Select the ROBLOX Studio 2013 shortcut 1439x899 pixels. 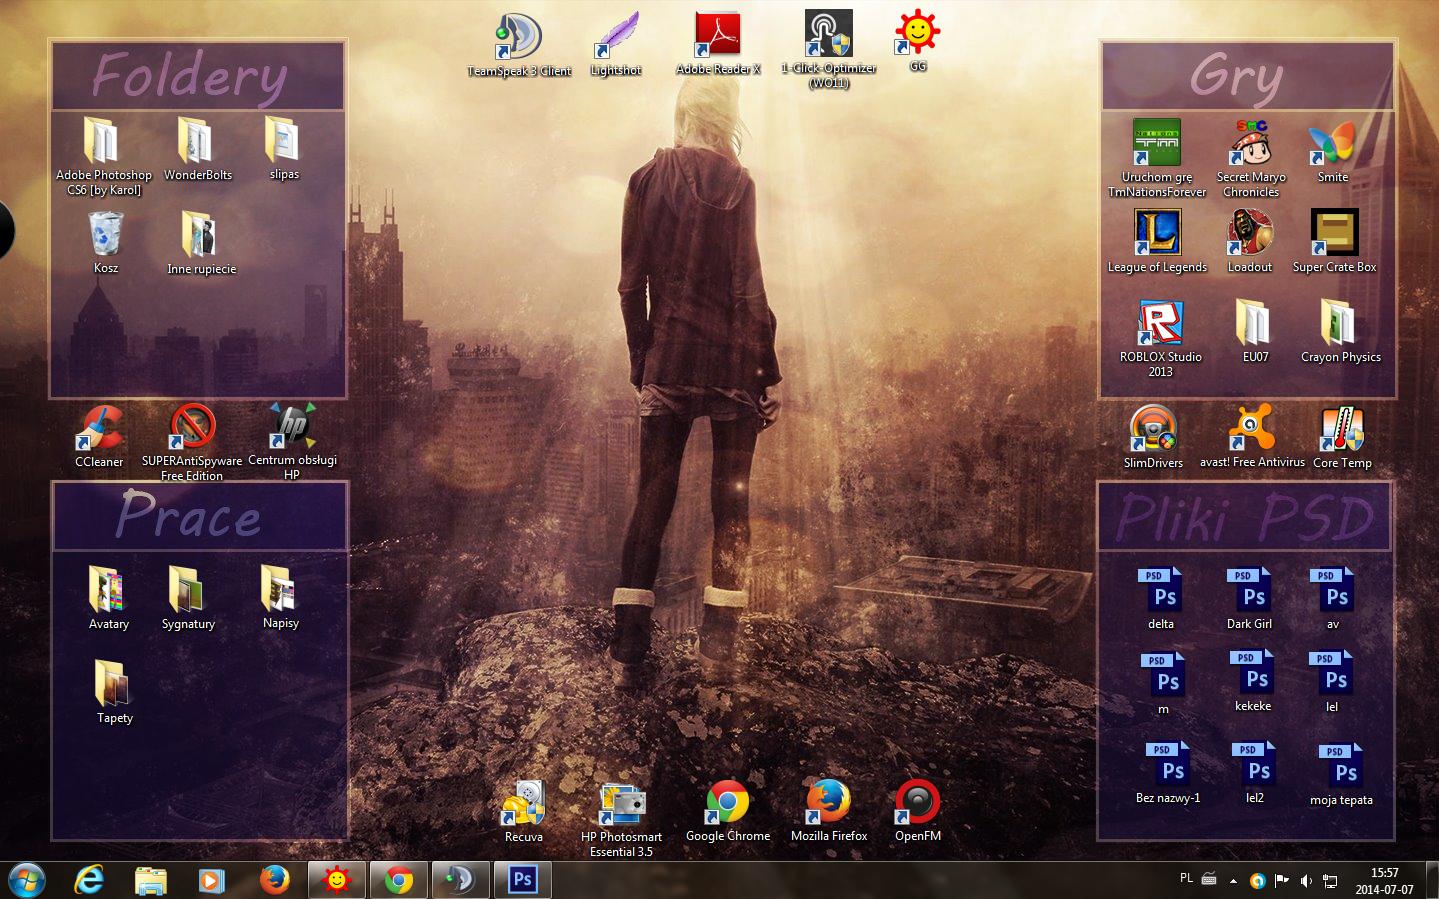(x=1160, y=338)
